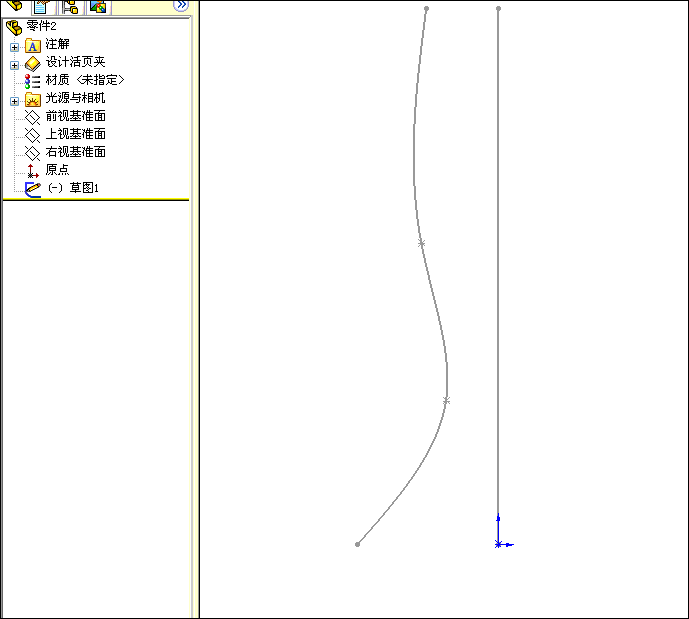
Task: Select the 设计活页夹 label
Action: [x=76, y=62]
